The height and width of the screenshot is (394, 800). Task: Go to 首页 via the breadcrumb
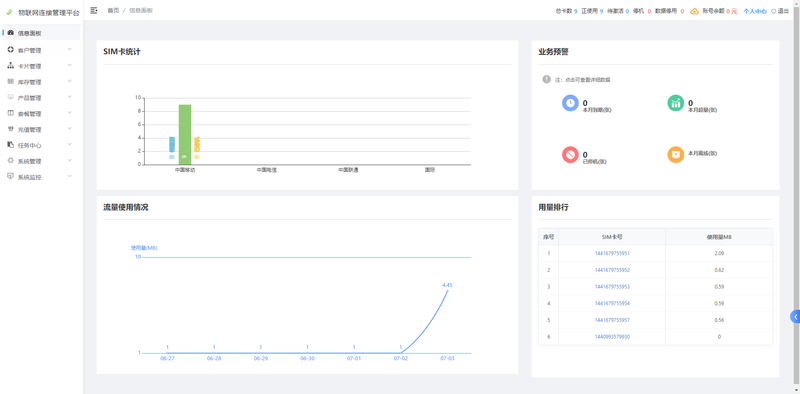113,10
